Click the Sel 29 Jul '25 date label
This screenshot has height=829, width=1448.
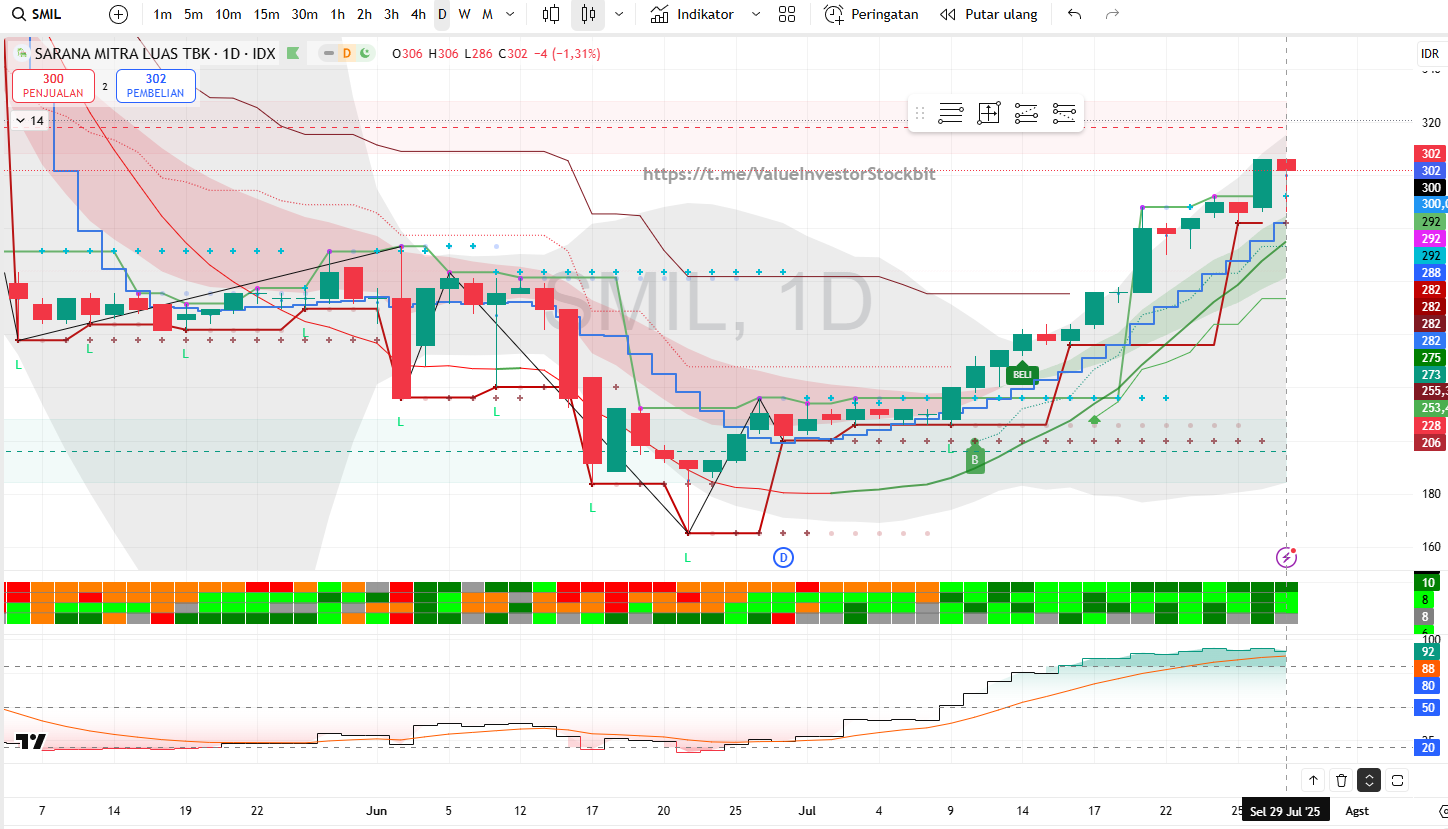(1285, 811)
